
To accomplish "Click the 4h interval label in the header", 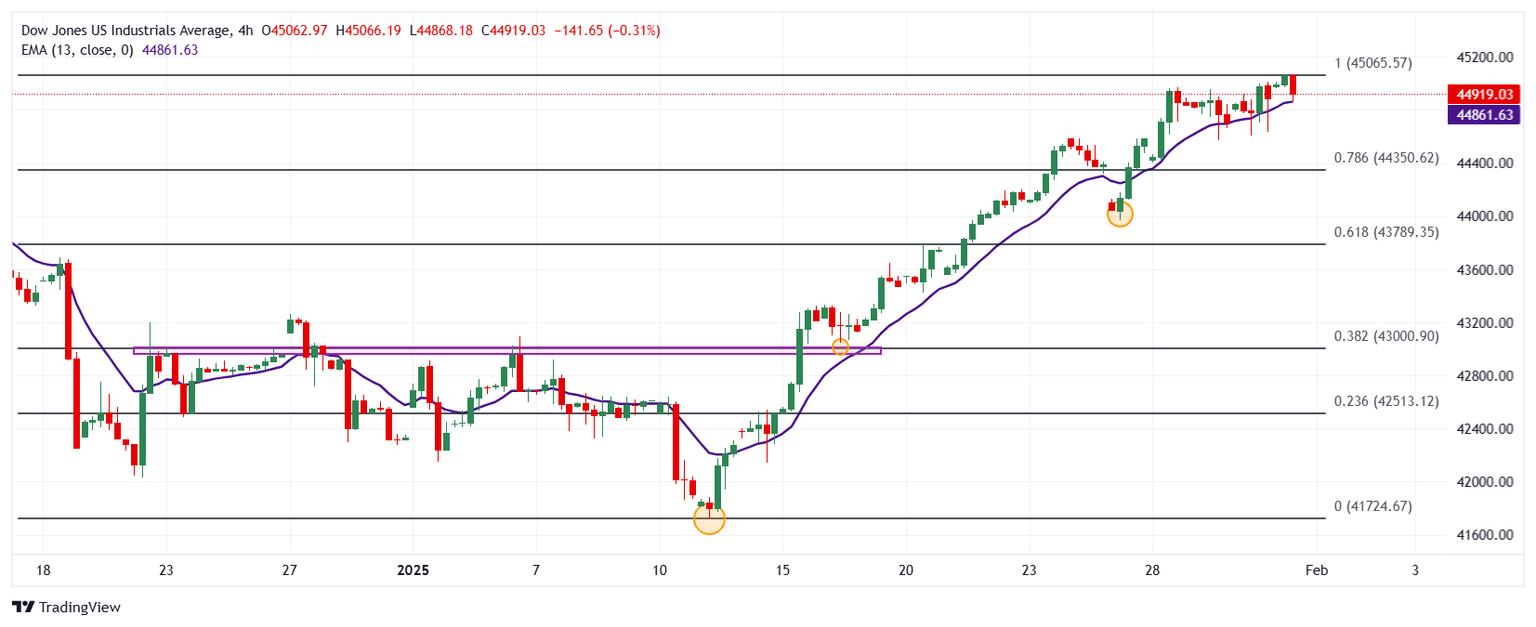I will [x=243, y=31].
